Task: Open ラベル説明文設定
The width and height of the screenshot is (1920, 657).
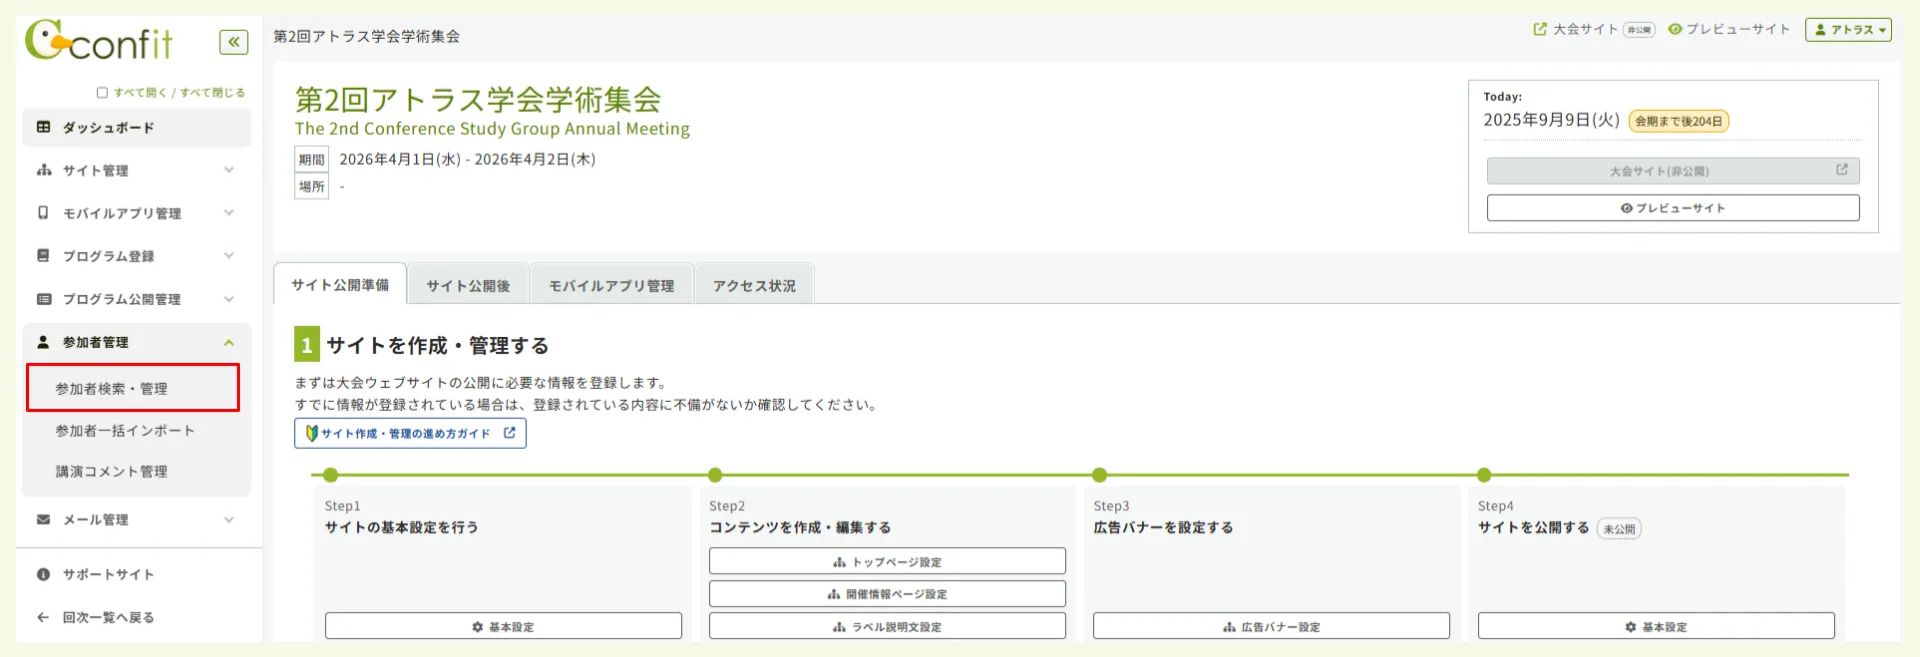Action: point(887,626)
